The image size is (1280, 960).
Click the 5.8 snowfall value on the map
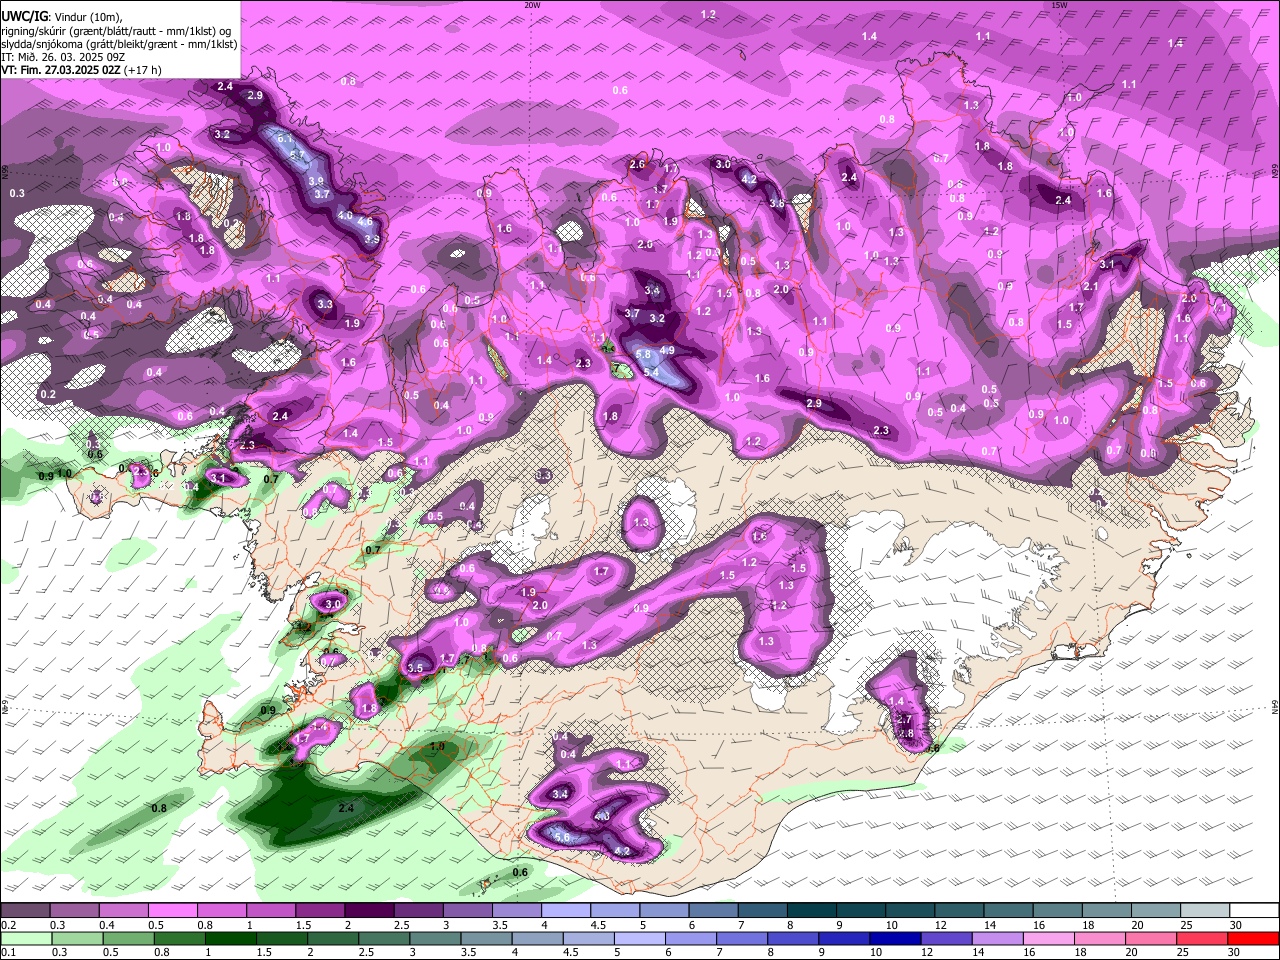[643, 354]
